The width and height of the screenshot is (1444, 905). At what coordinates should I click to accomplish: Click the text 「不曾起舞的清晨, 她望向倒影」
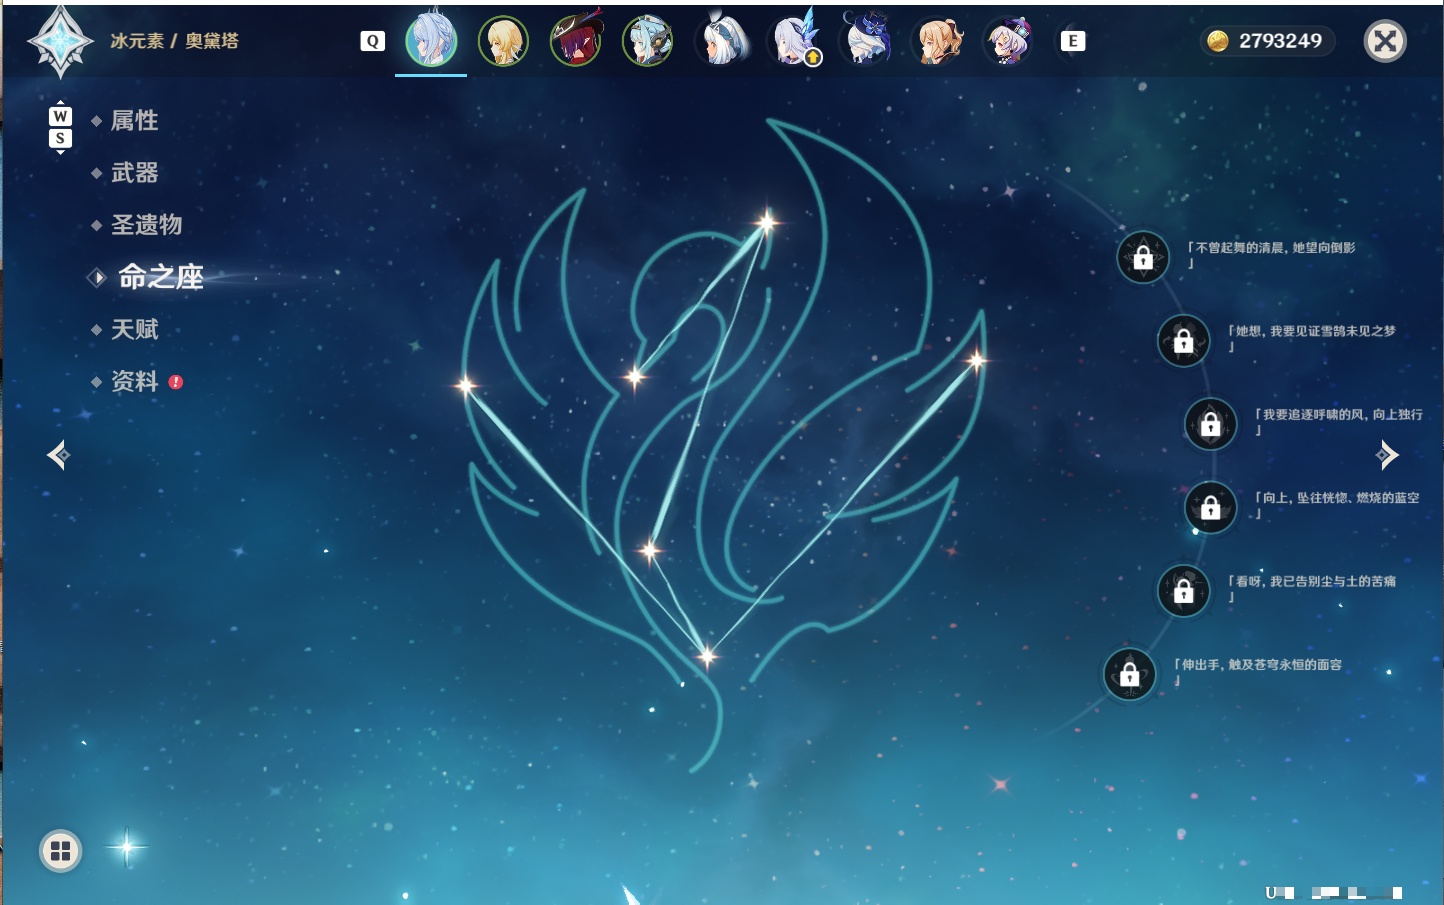coord(1272,255)
